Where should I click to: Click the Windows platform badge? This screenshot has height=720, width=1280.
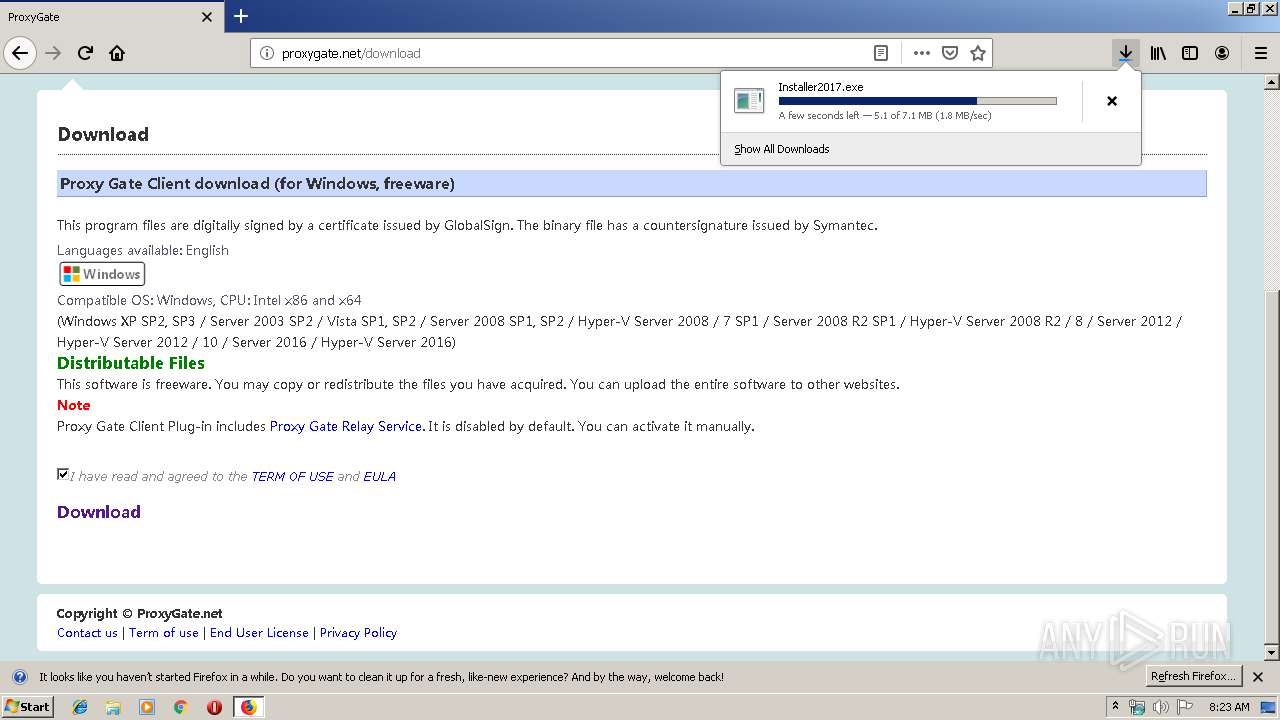[x=102, y=274]
